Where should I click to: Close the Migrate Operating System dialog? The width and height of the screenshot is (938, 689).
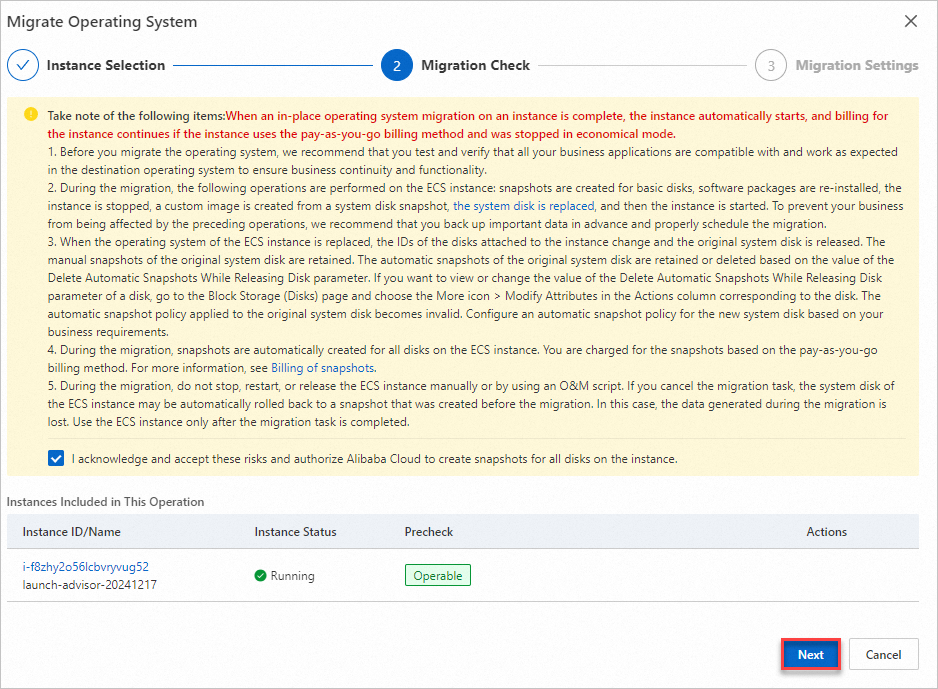910,22
